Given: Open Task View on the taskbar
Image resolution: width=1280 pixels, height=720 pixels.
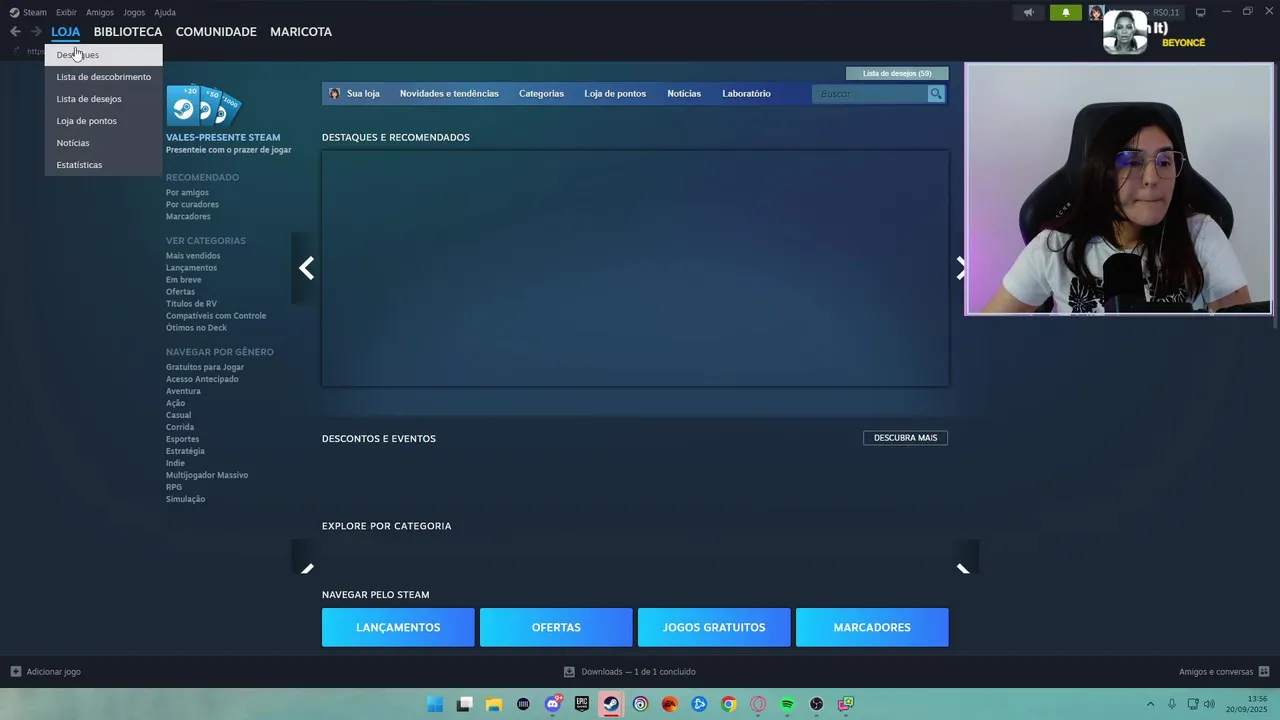Looking at the screenshot, I should 464,704.
